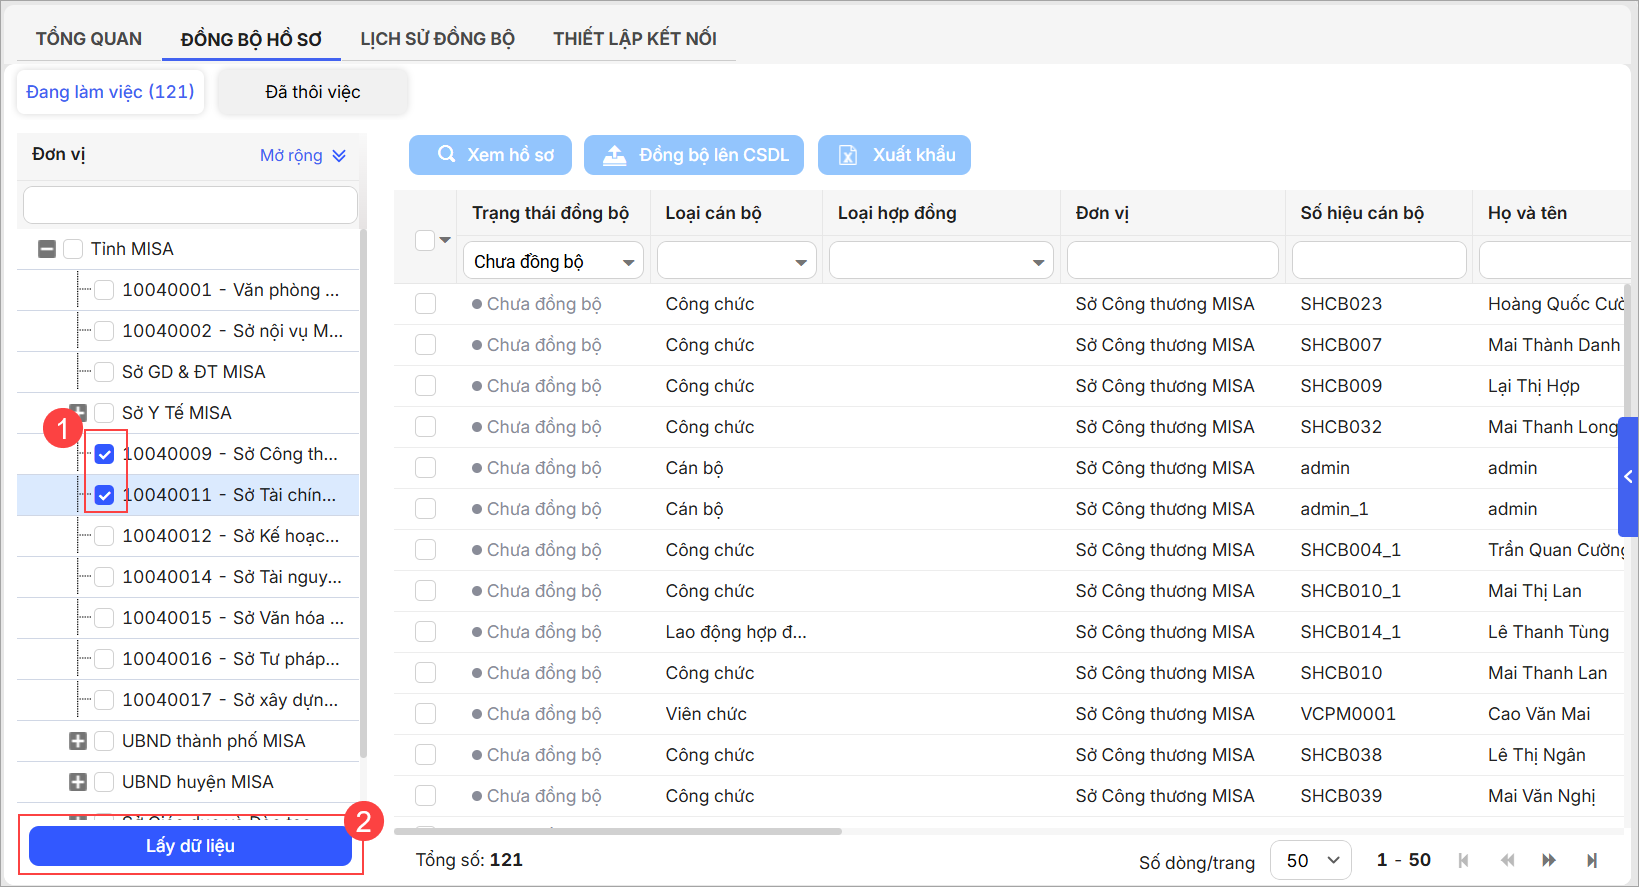Click the magnifier icon on Xem hồ sơ
Screen dimensions: 1639x887
447,155
